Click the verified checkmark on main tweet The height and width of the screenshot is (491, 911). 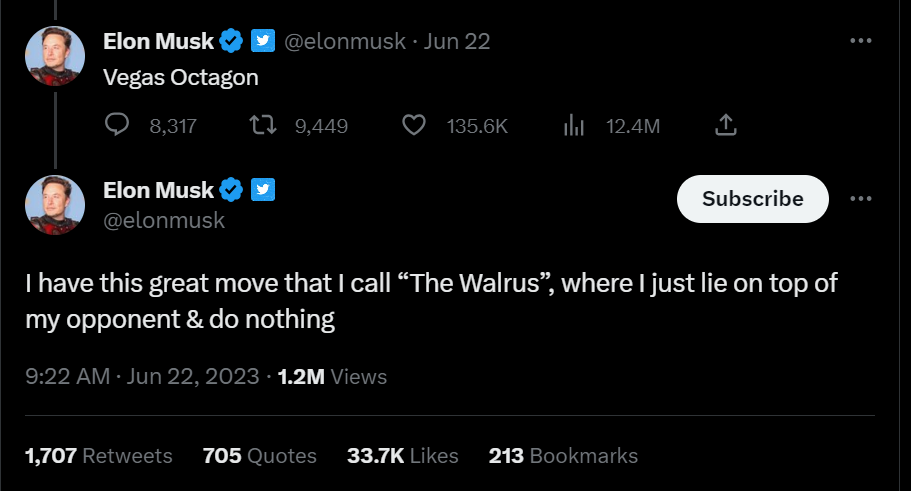tap(232, 189)
